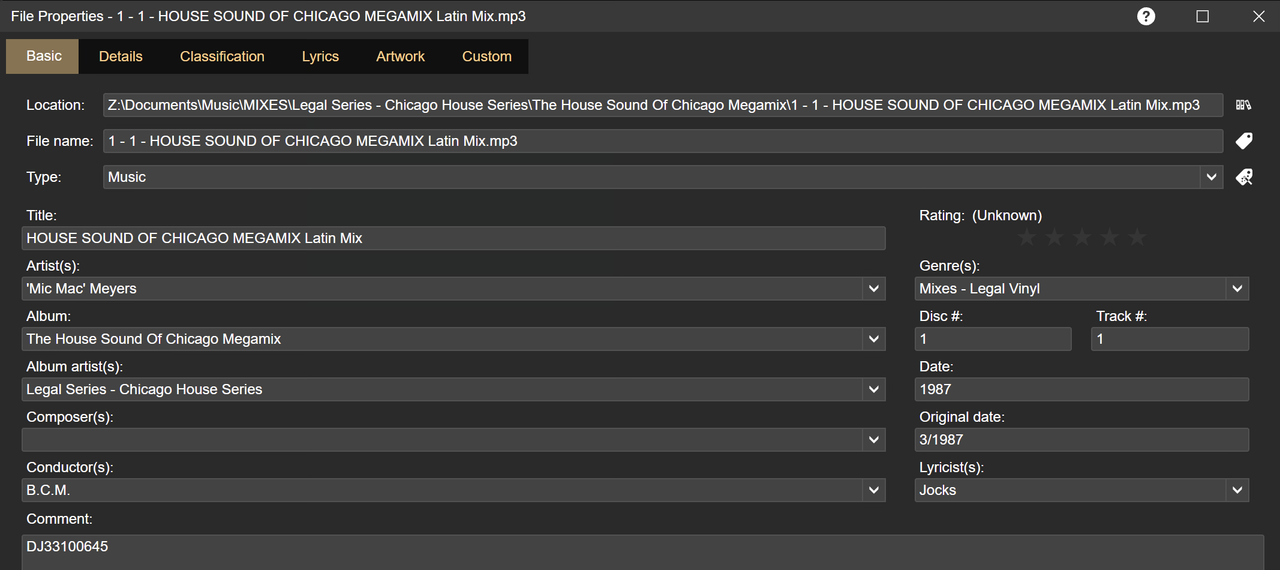Click into the Location path field
The height and width of the screenshot is (570, 1280).
663,105
